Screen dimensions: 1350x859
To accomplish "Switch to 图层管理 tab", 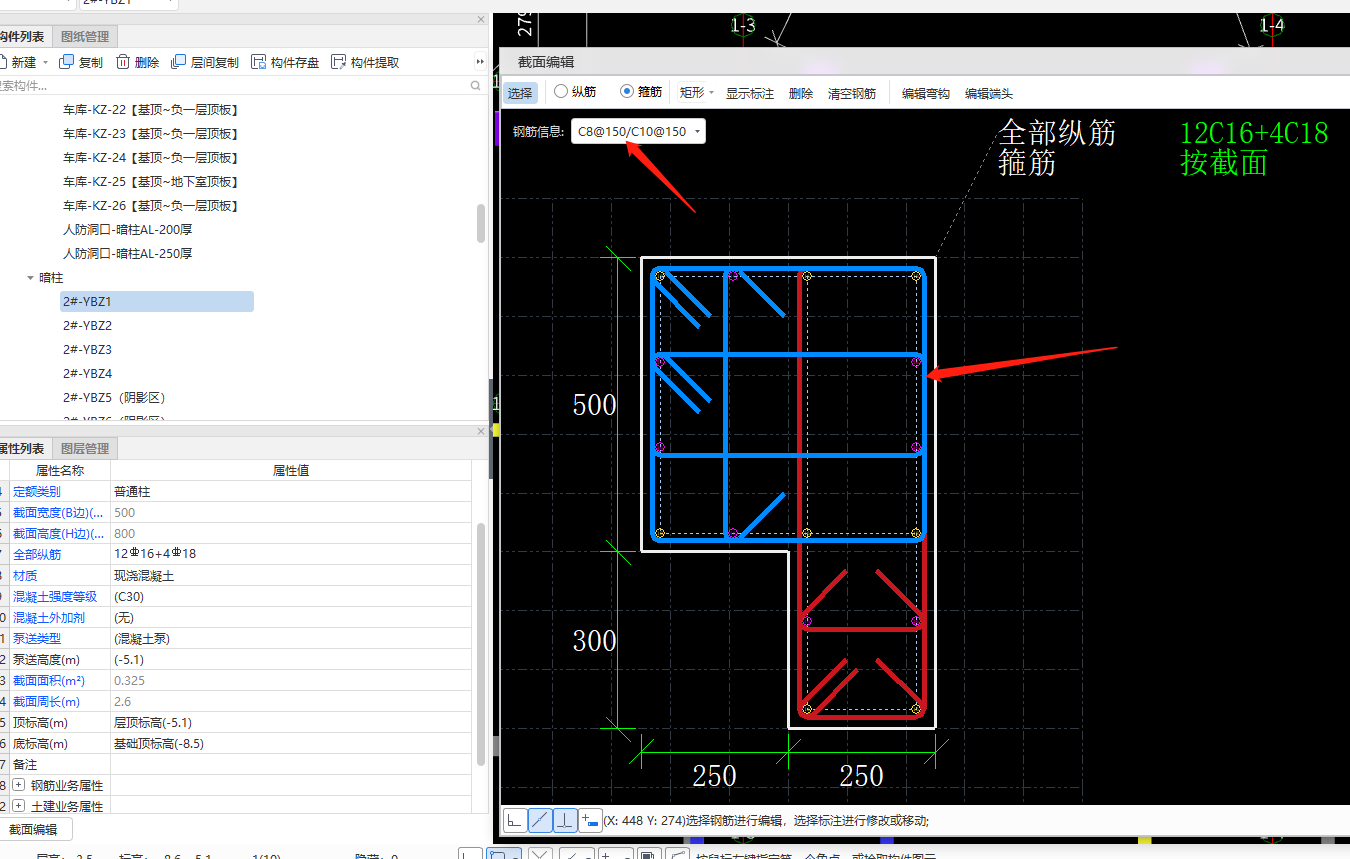I will (x=85, y=449).
